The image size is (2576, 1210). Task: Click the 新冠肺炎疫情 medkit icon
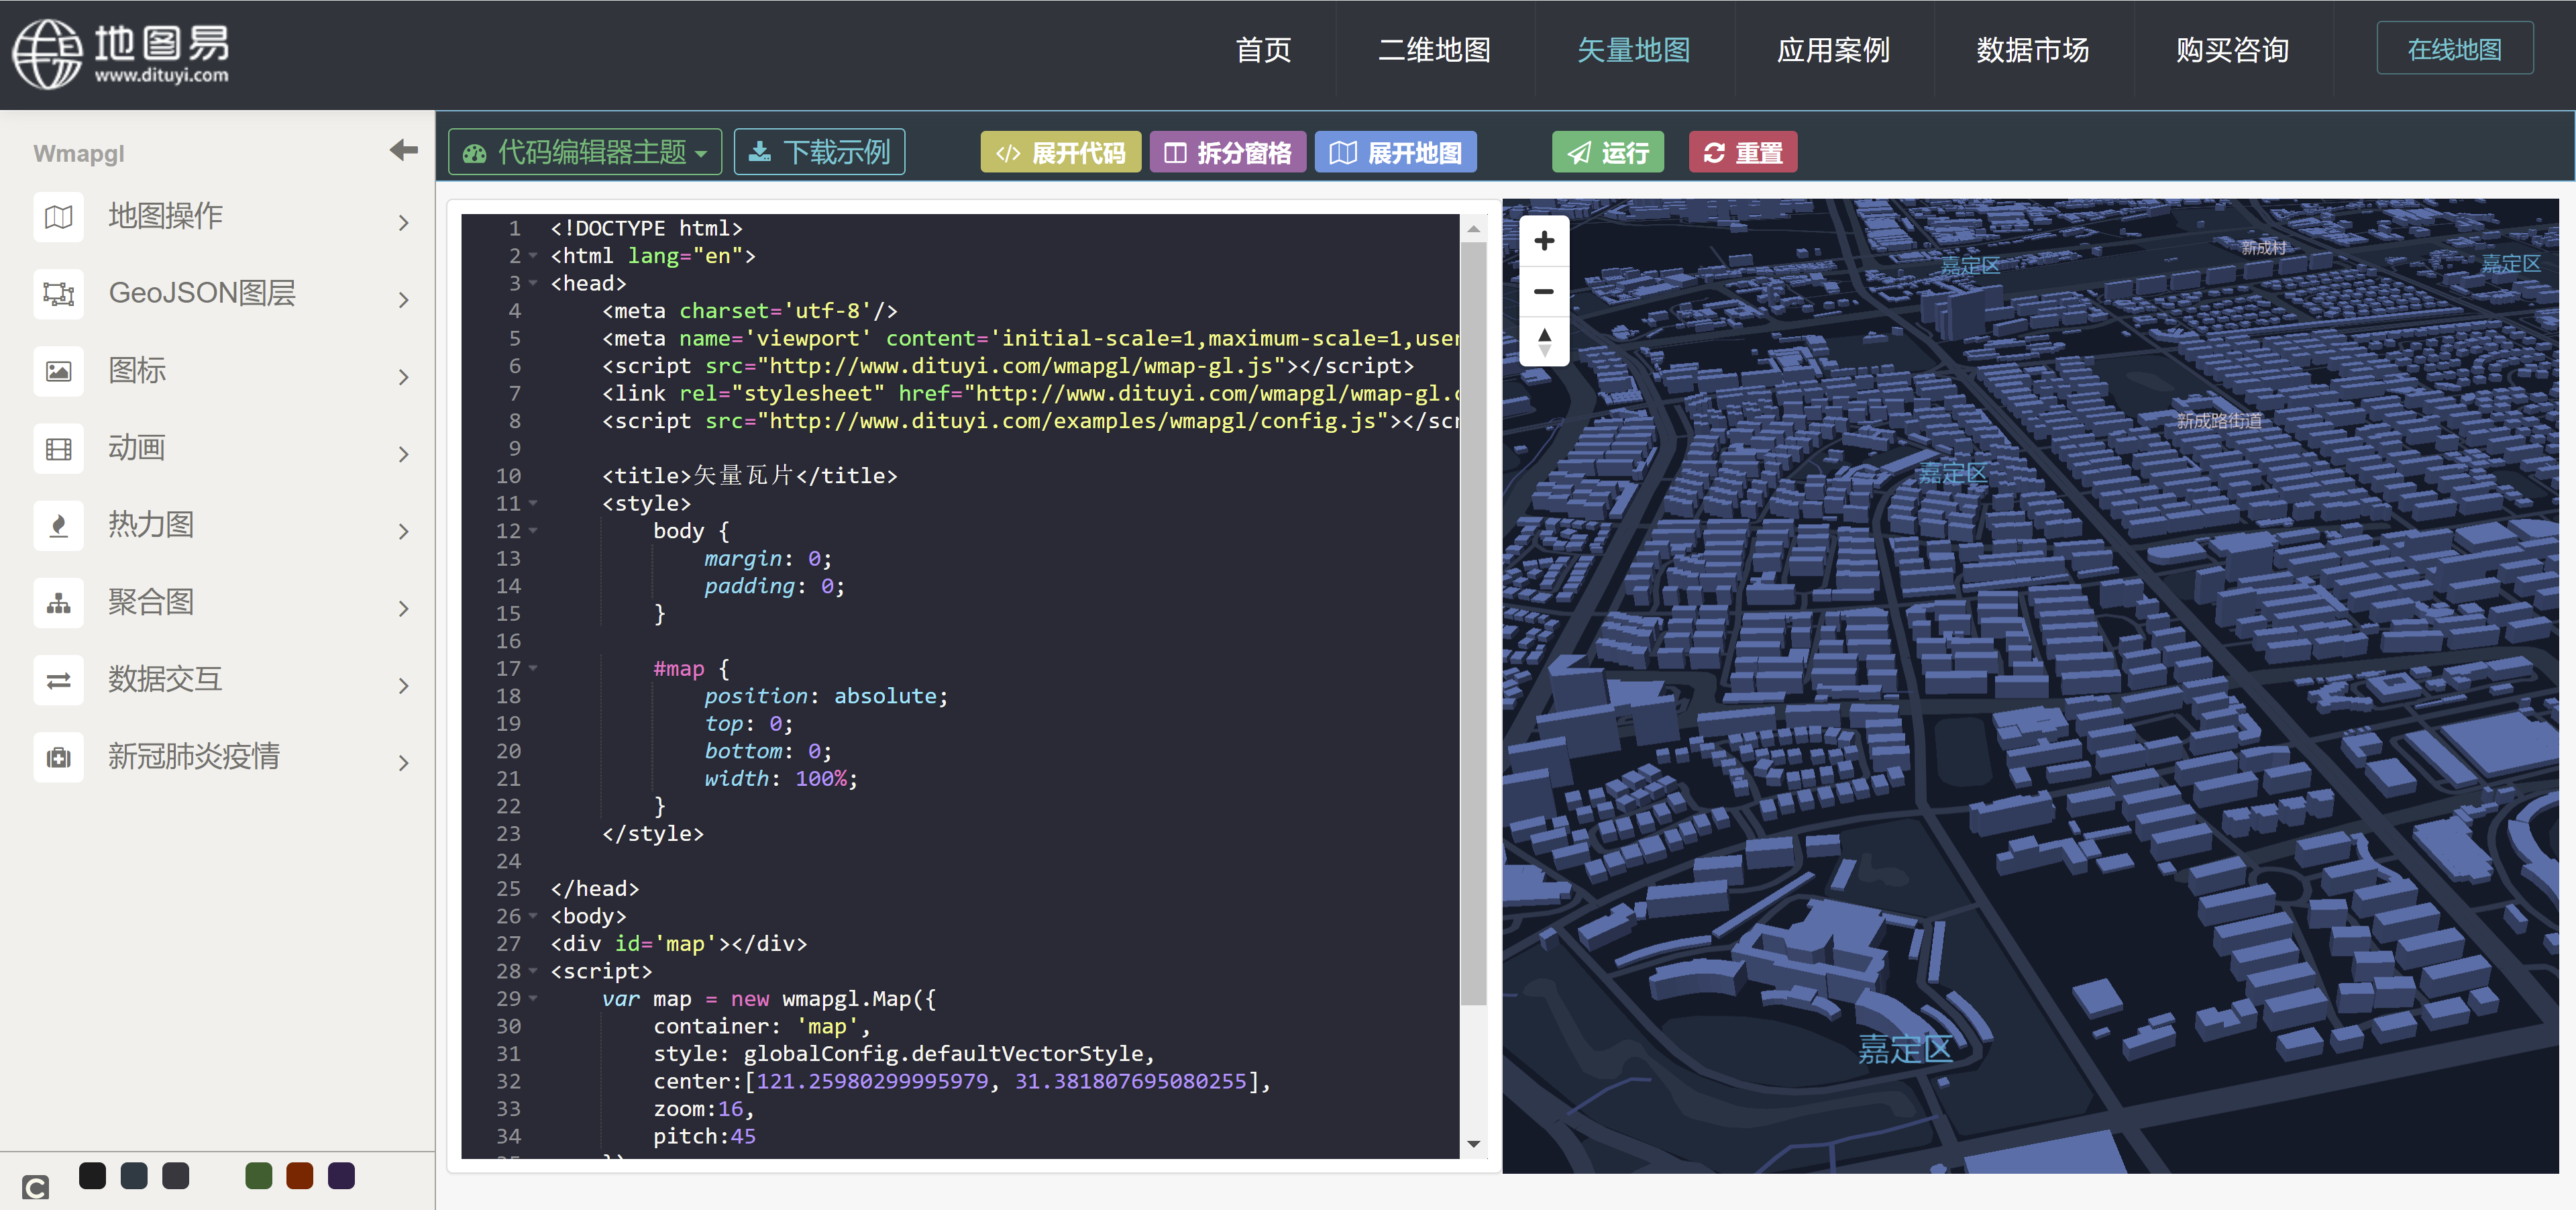(59, 757)
